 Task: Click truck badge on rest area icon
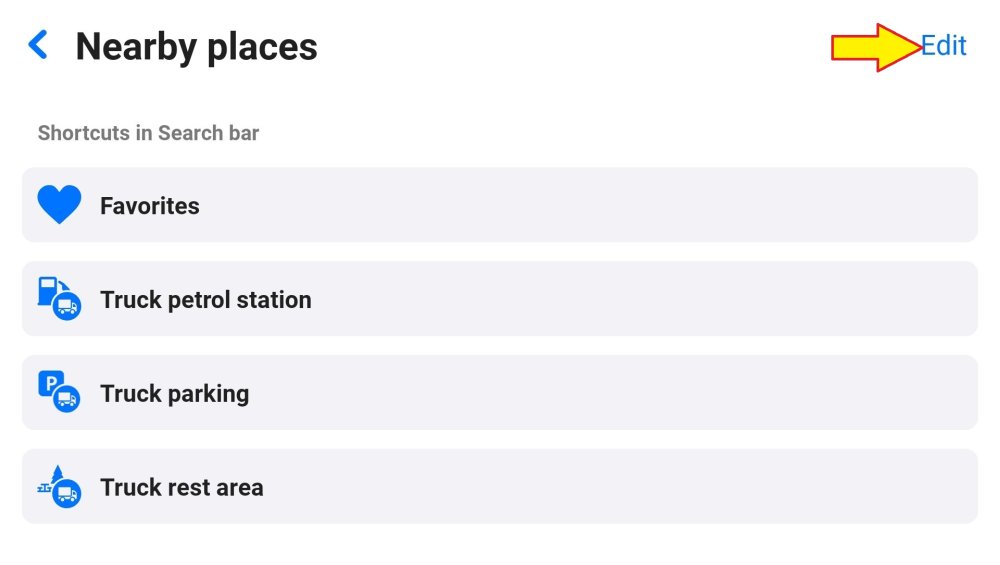point(67,494)
